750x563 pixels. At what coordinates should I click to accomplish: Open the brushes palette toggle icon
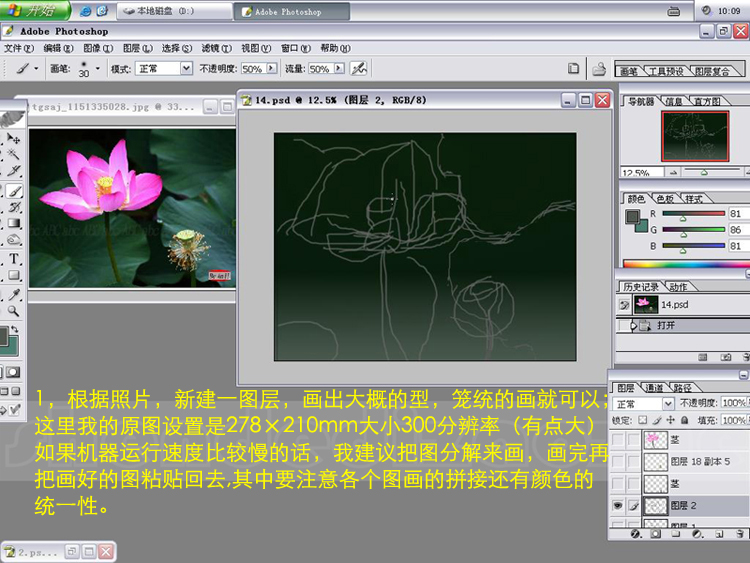click(x=573, y=68)
